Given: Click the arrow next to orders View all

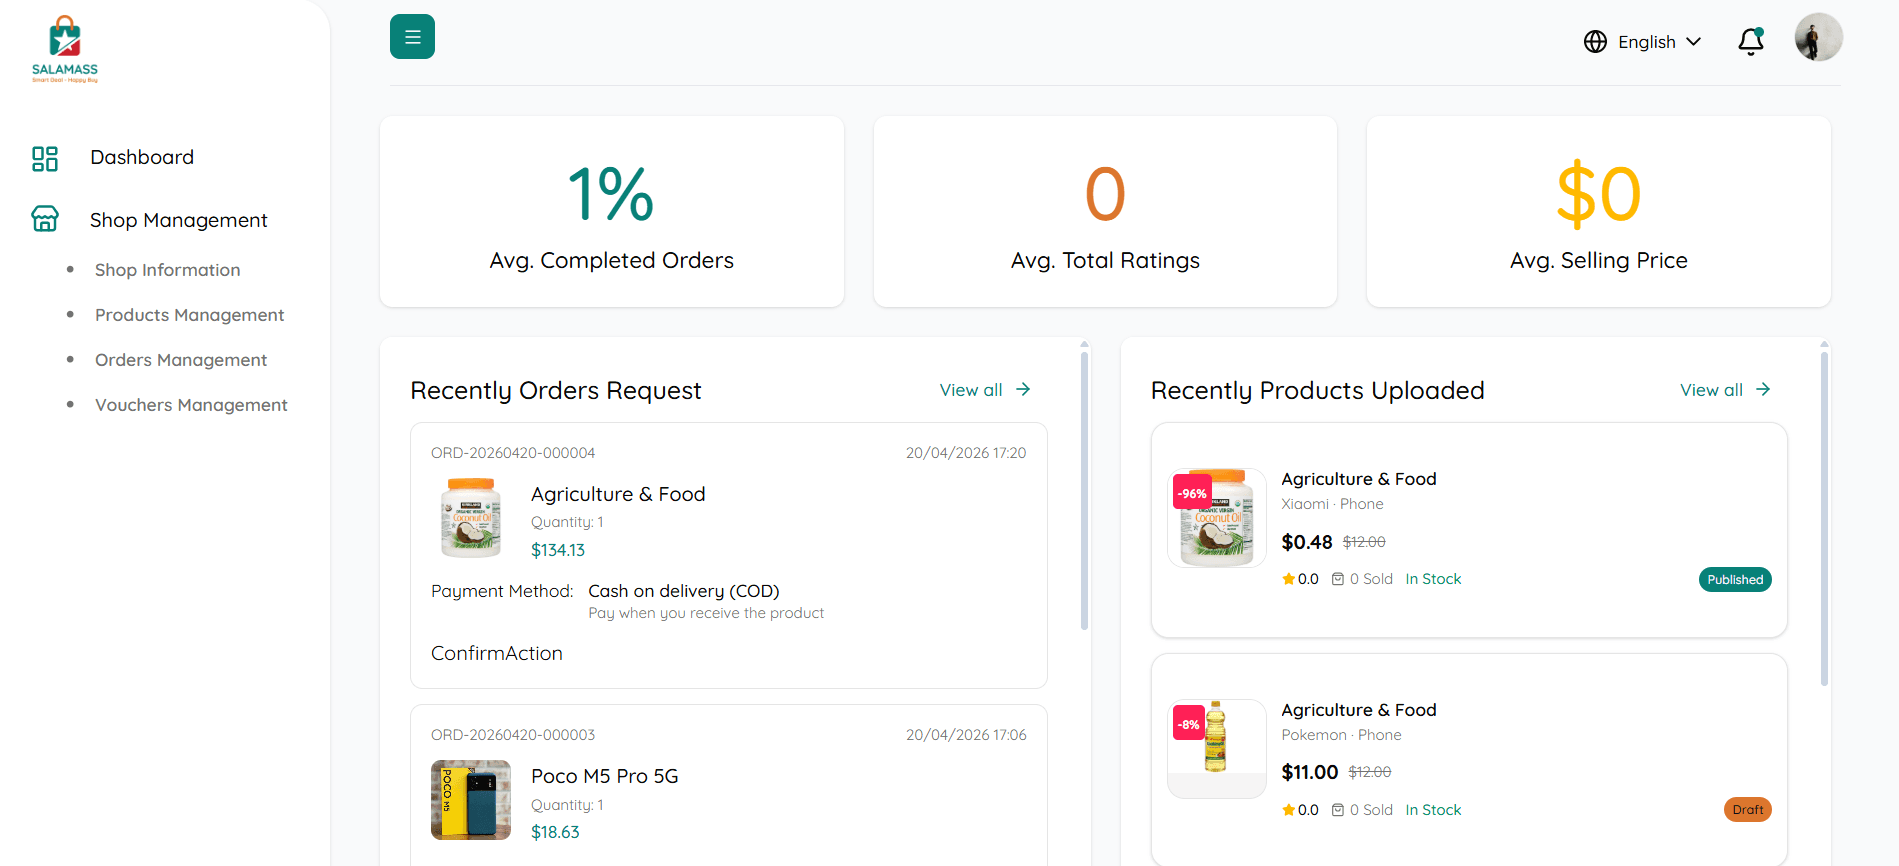Looking at the screenshot, I should pyautogui.click(x=1023, y=389).
